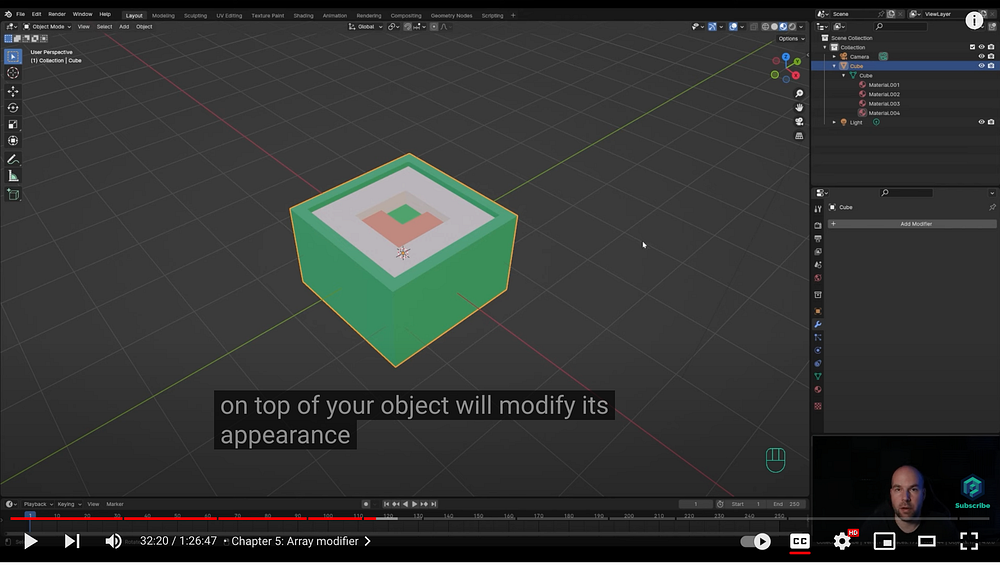This screenshot has height=565, width=1000.
Task: Open the Object properties orange square tab
Action: click(x=818, y=311)
